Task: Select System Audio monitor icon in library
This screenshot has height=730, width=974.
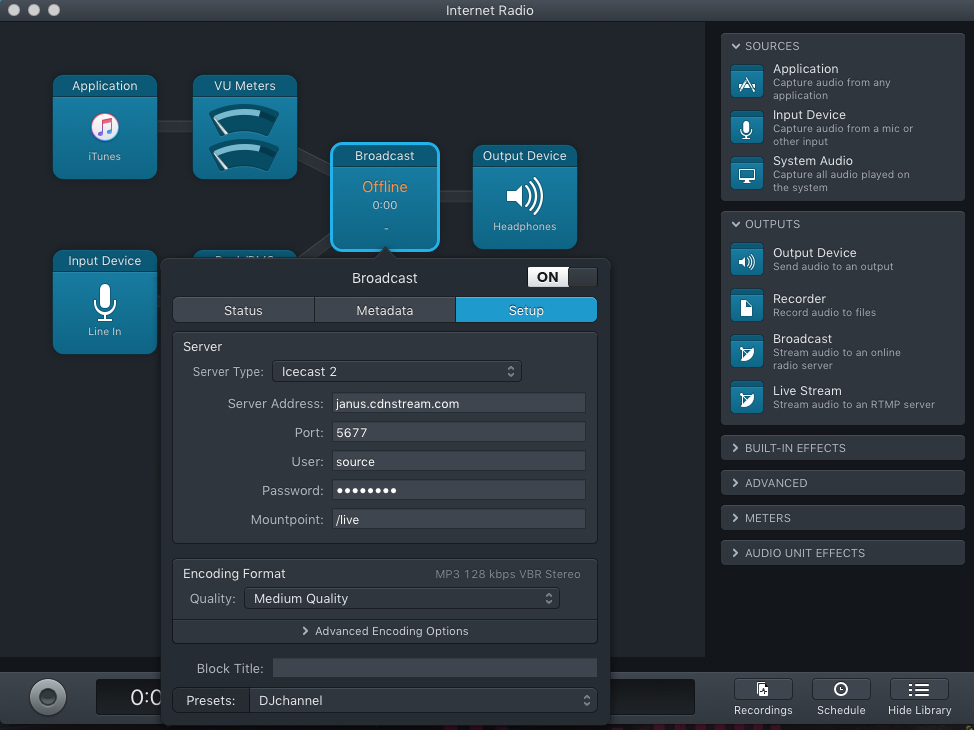Action: pos(747,174)
